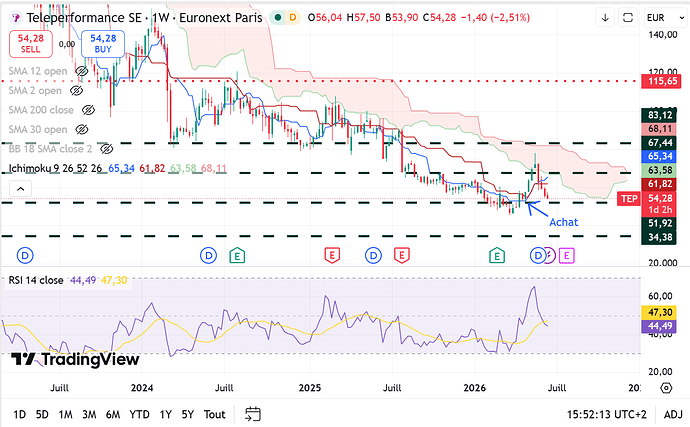Click the red 54,28 SELL button
Screen dimensions: 690x427
click(x=31, y=44)
